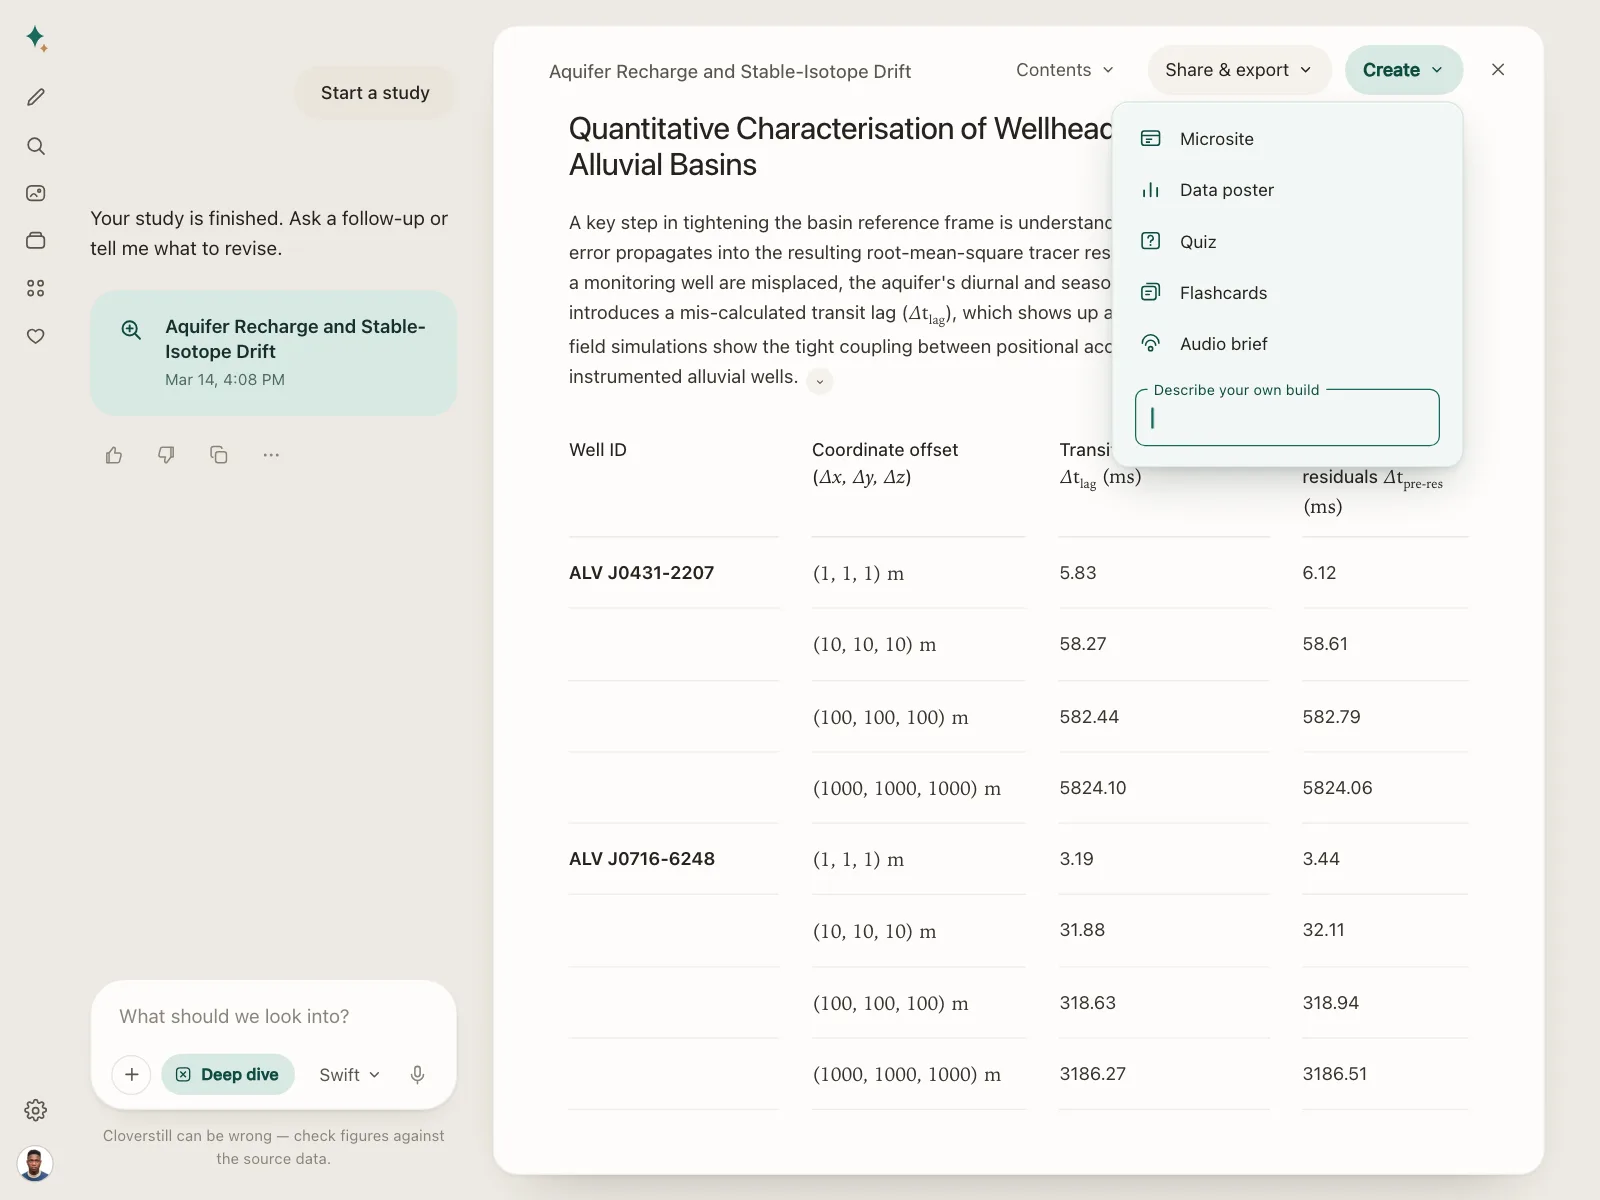Click the Microsite page icon
Screen dimensions: 1600x1200
click(x=1151, y=139)
